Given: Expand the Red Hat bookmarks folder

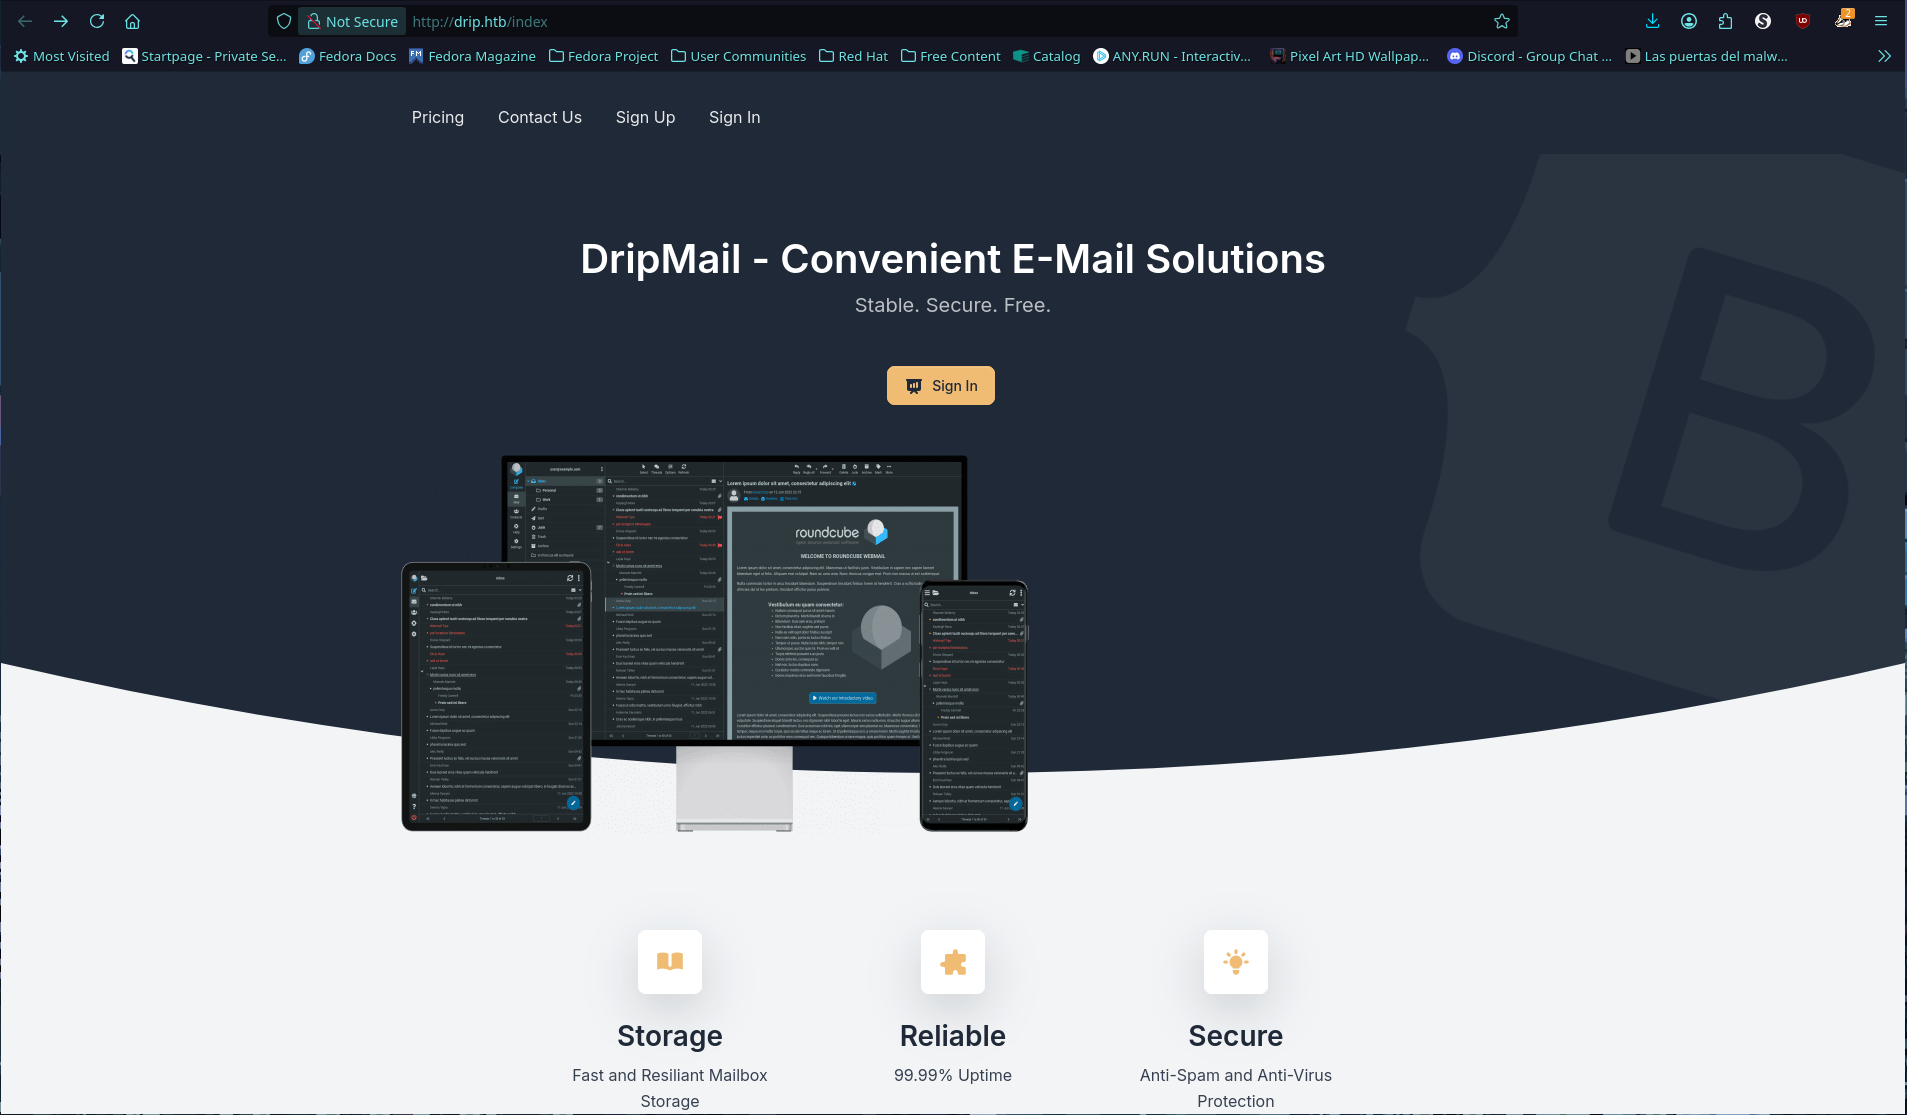Looking at the screenshot, I should coord(853,56).
